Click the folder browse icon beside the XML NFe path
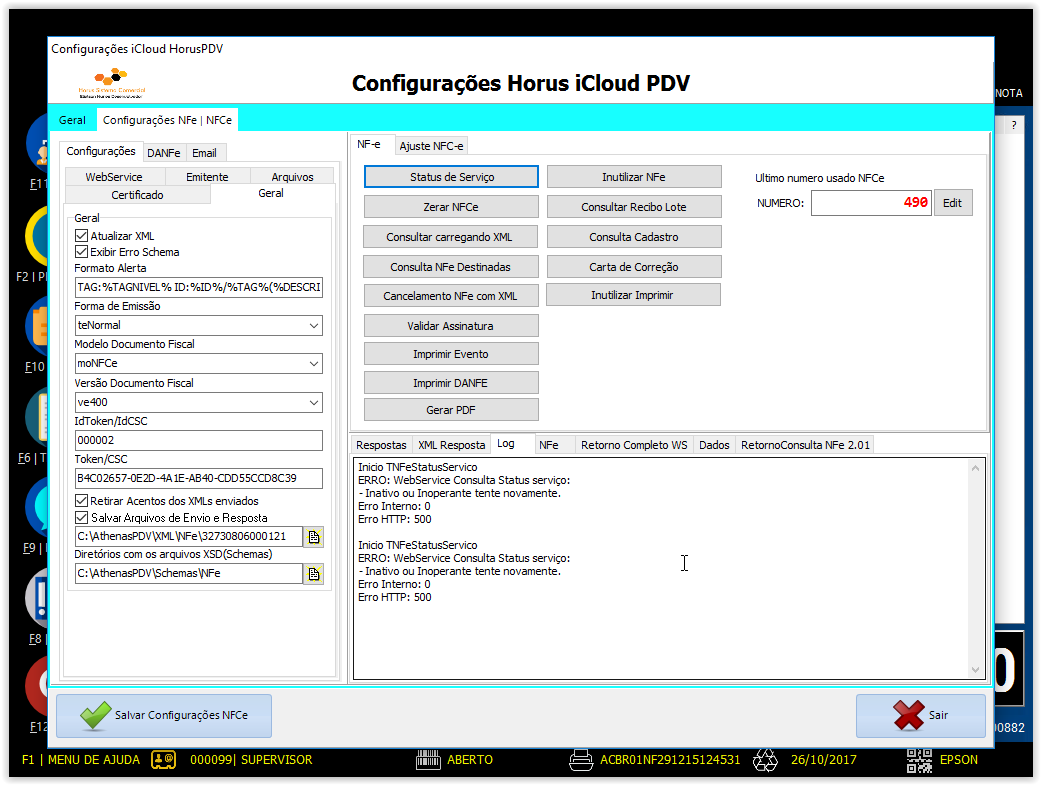Image resolution: width=1041 pixels, height=785 pixels. [314, 537]
